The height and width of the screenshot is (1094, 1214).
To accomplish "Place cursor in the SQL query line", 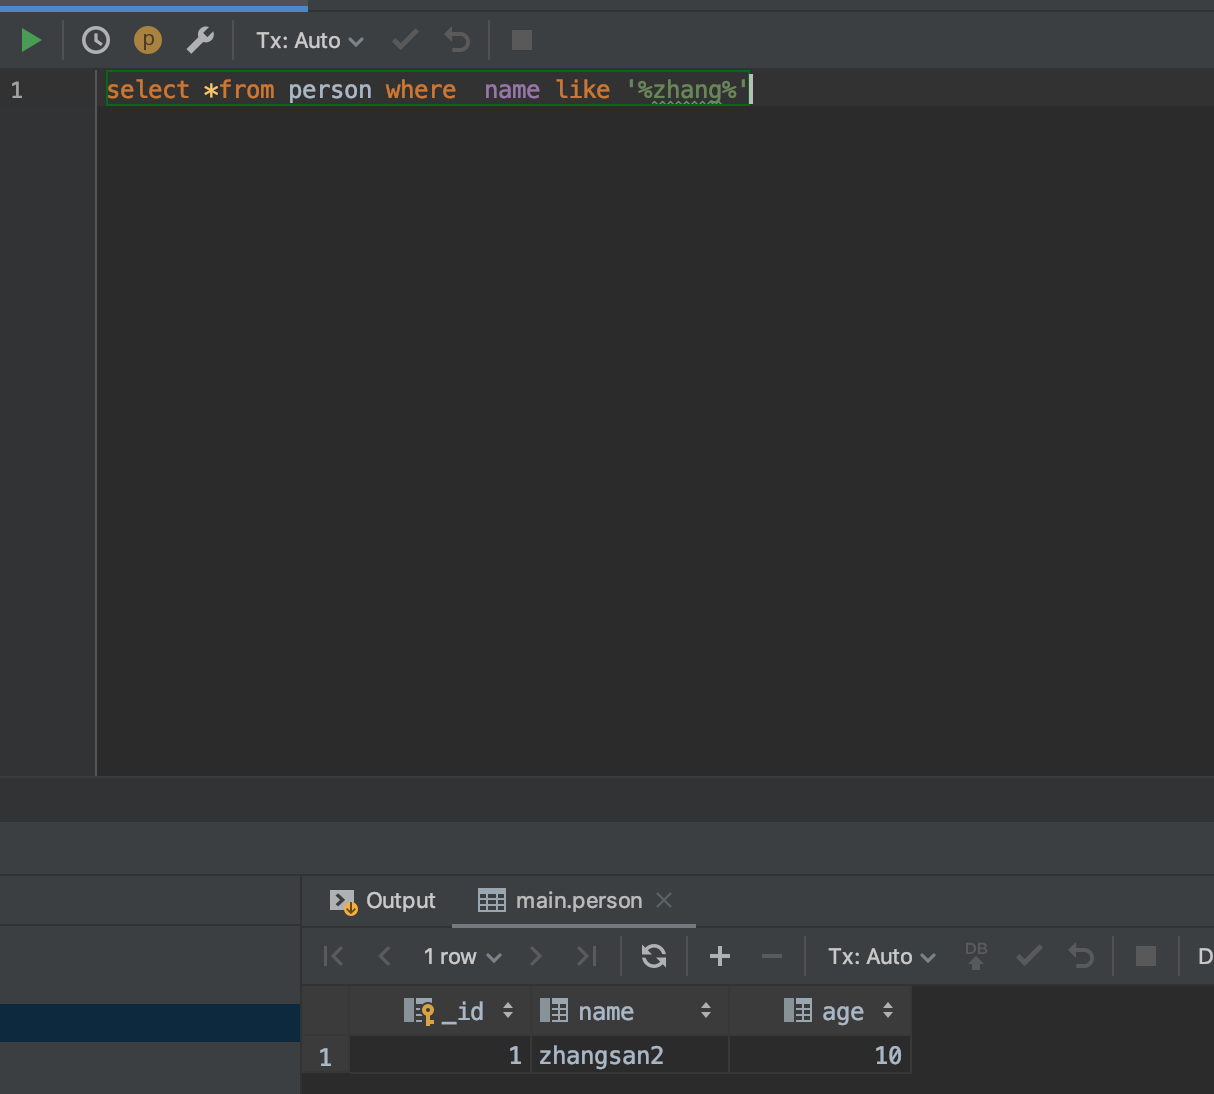I will (x=428, y=89).
